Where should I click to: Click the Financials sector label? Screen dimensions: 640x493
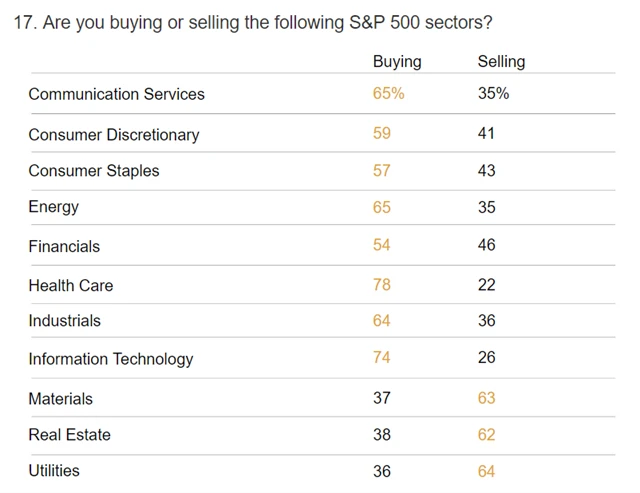[x=64, y=246]
